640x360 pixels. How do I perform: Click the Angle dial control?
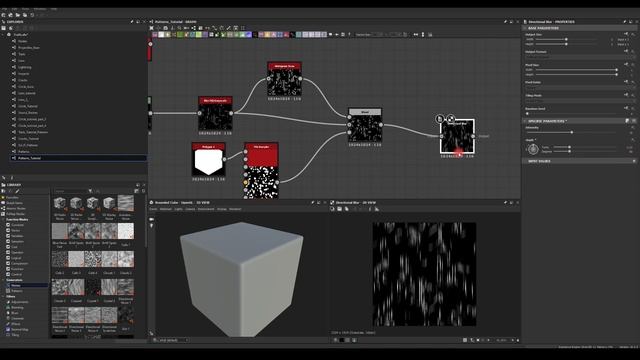[533, 149]
